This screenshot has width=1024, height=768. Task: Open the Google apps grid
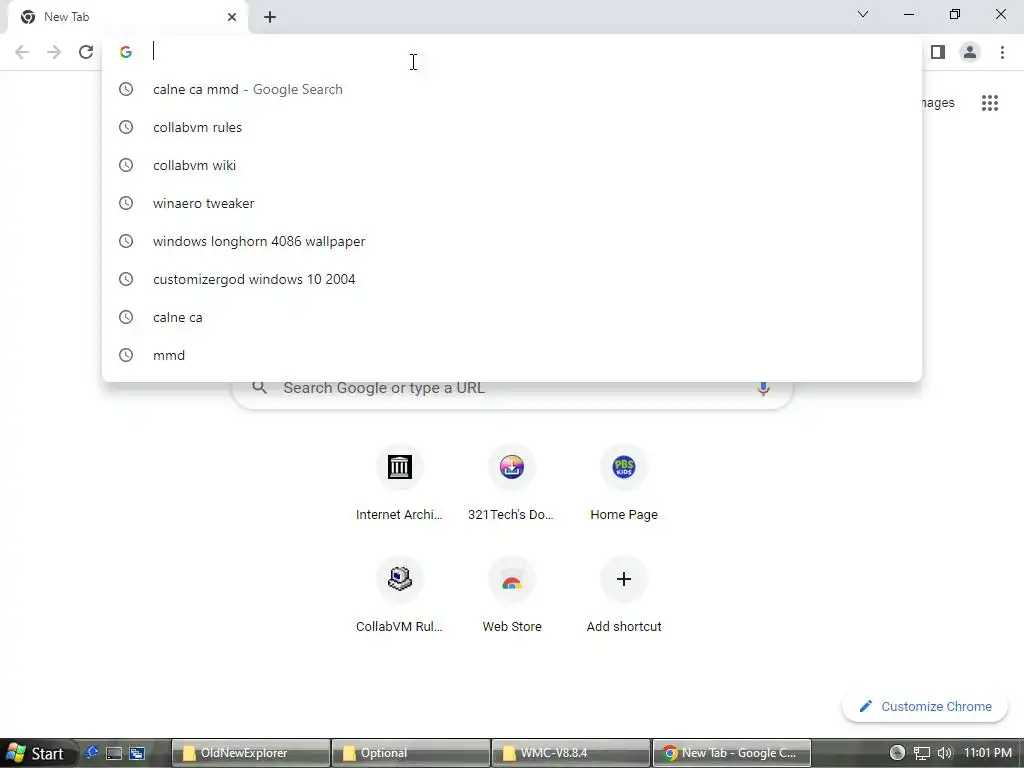(990, 103)
